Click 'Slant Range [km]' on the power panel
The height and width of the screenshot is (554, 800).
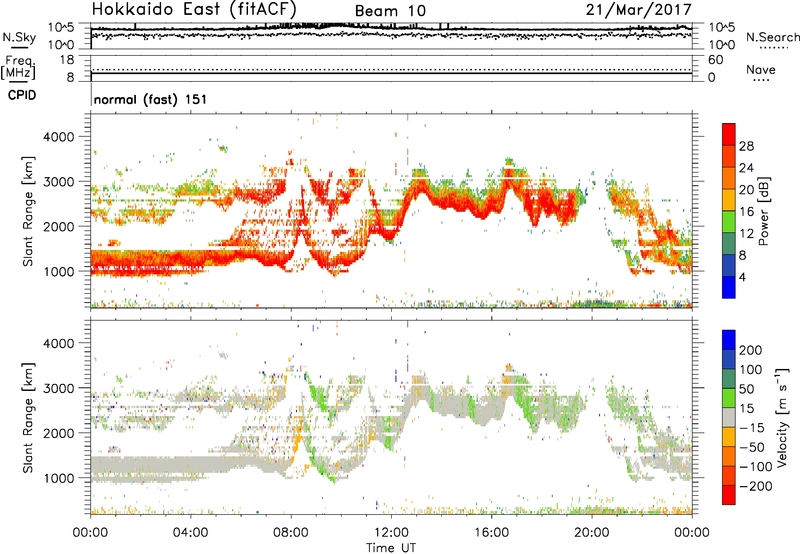[28, 211]
